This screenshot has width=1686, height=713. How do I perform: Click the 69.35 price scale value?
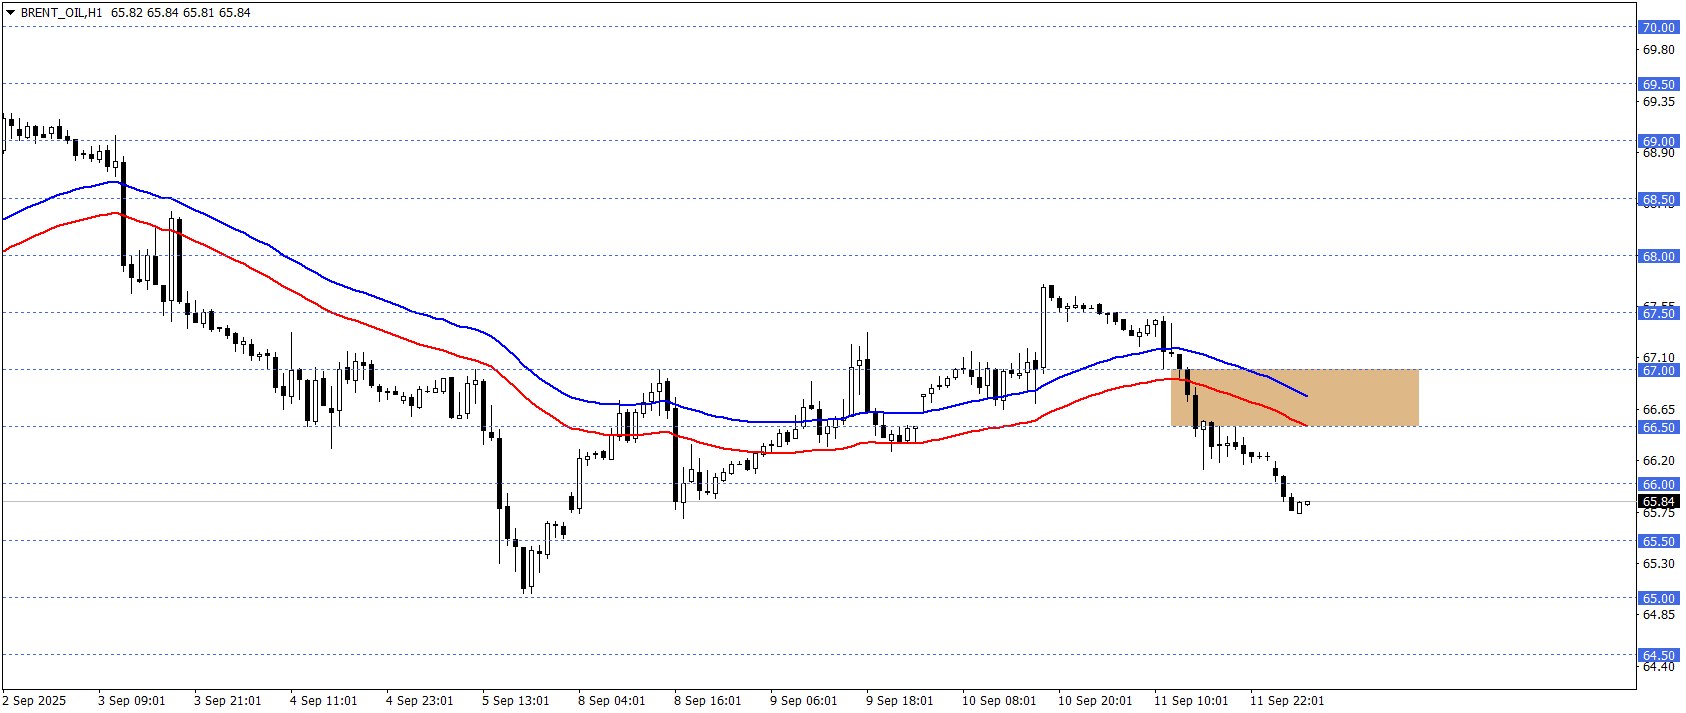pos(1658,101)
